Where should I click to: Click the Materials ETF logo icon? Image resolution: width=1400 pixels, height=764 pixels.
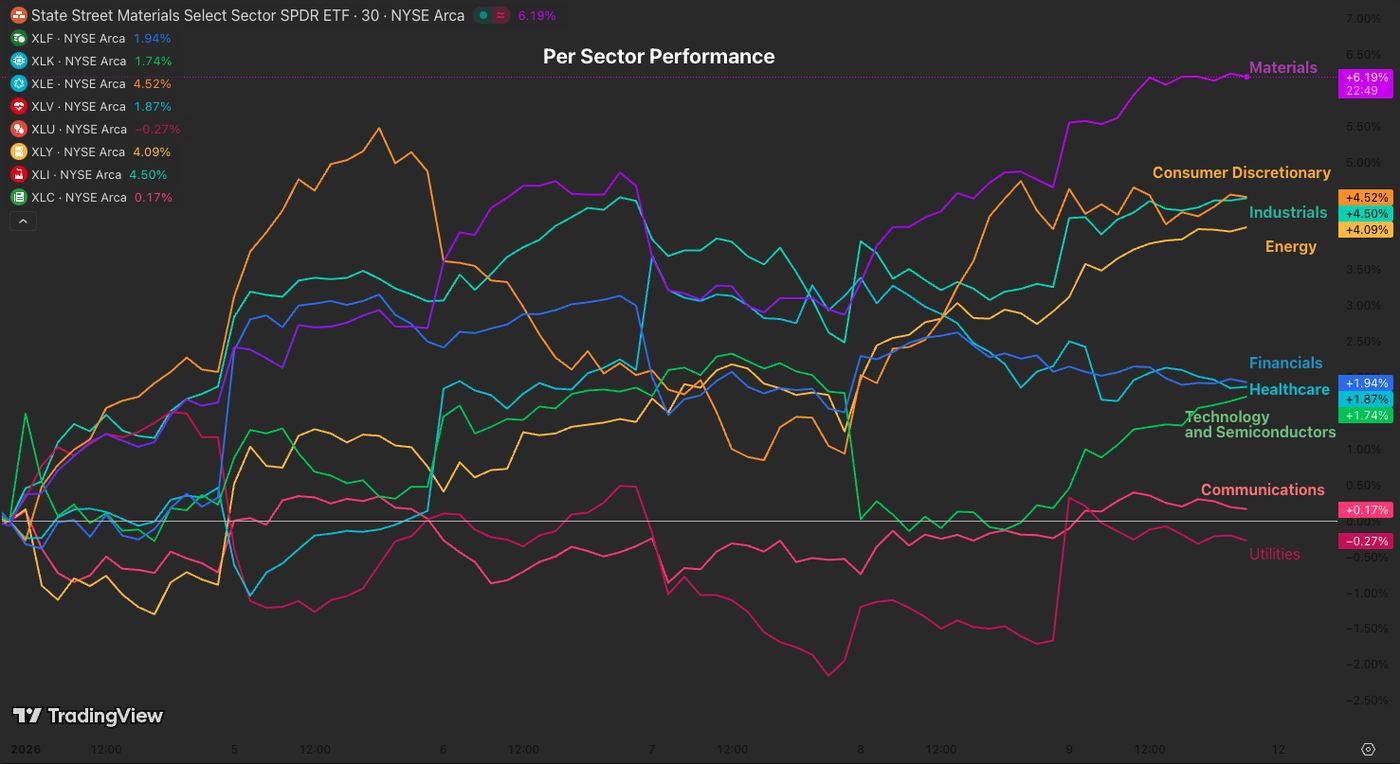point(18,15)
